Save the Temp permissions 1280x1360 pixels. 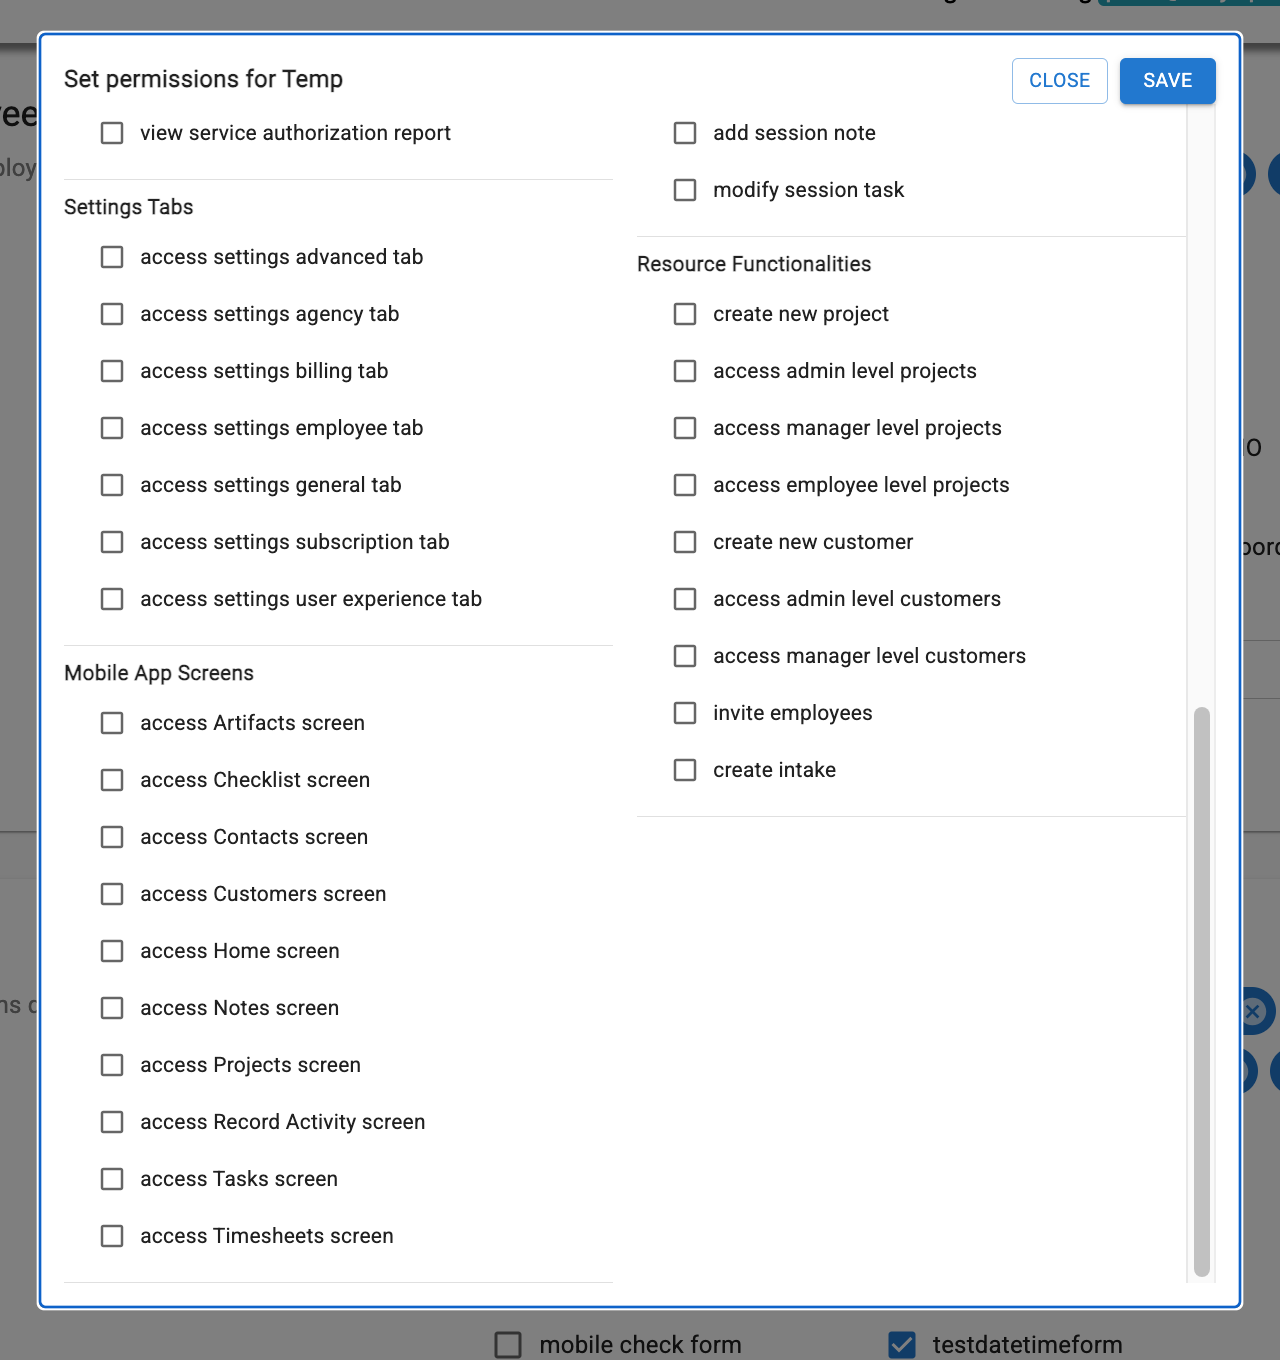(x=1167, y=81)
